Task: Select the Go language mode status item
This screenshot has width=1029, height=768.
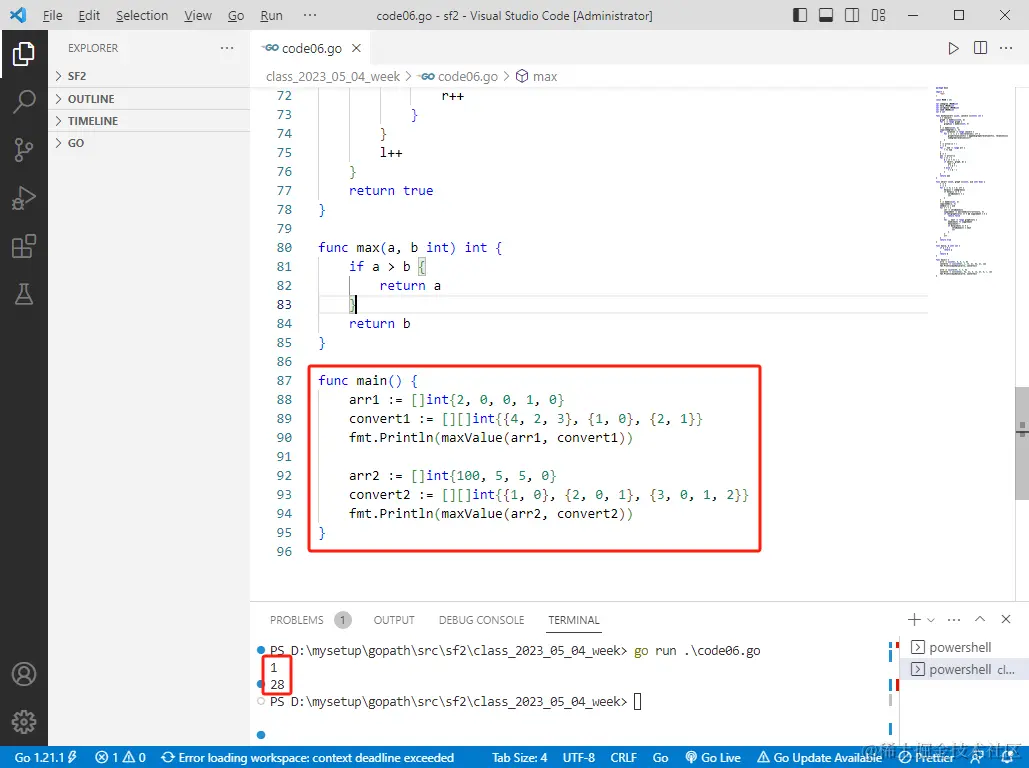Action: [x=660, y=757]
